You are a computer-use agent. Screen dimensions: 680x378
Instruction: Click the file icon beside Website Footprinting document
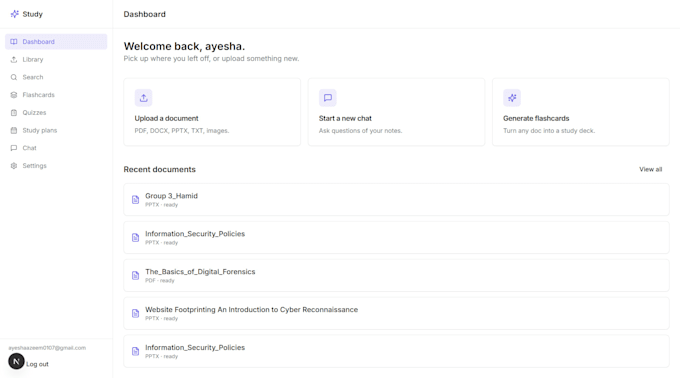135,313
